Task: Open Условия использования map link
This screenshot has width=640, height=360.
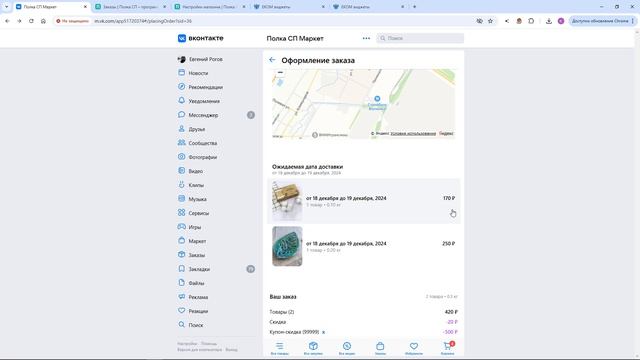Action: click(x=413, y=133)
